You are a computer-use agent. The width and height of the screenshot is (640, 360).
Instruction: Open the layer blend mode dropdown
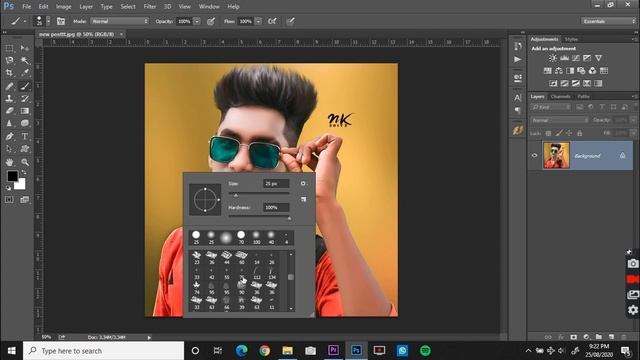click(x=560, y=120)
